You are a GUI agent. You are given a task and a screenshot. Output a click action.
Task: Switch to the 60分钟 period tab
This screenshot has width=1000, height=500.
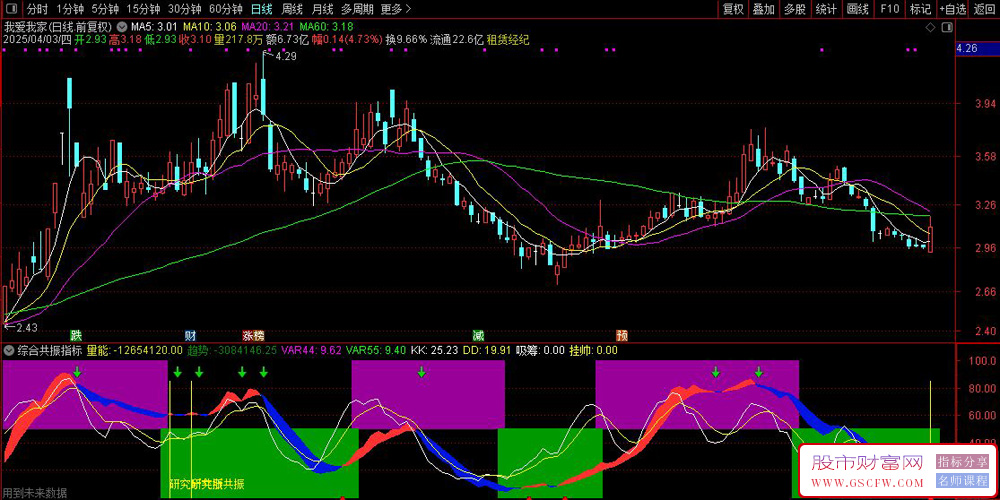(225, 9)
